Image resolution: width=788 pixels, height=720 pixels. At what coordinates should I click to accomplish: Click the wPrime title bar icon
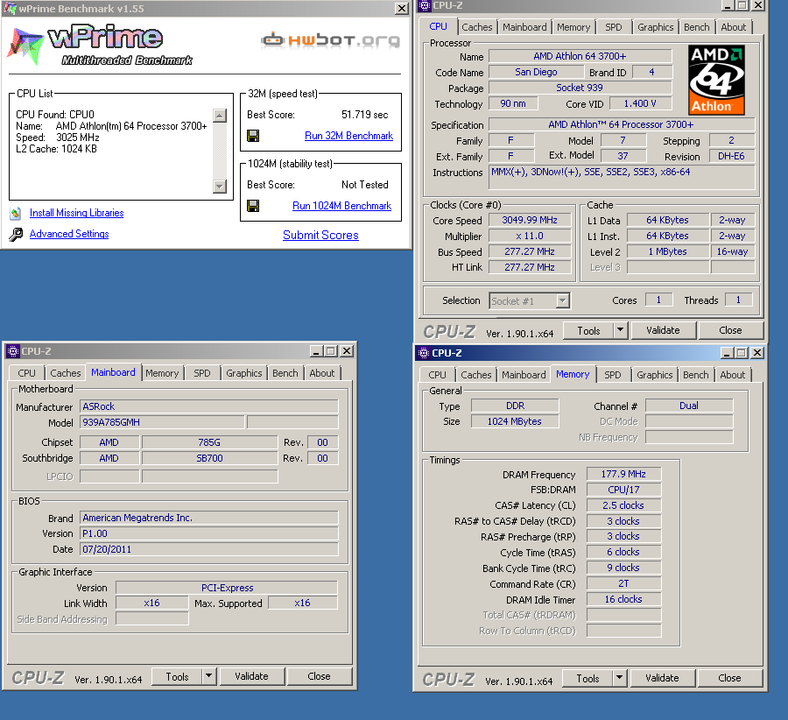tap(10, 9)
